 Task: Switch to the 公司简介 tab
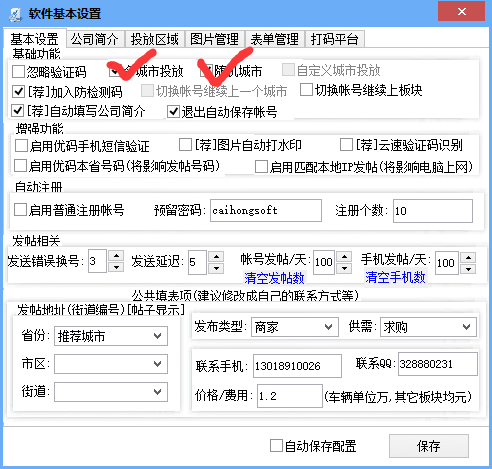tap(95, 39)
